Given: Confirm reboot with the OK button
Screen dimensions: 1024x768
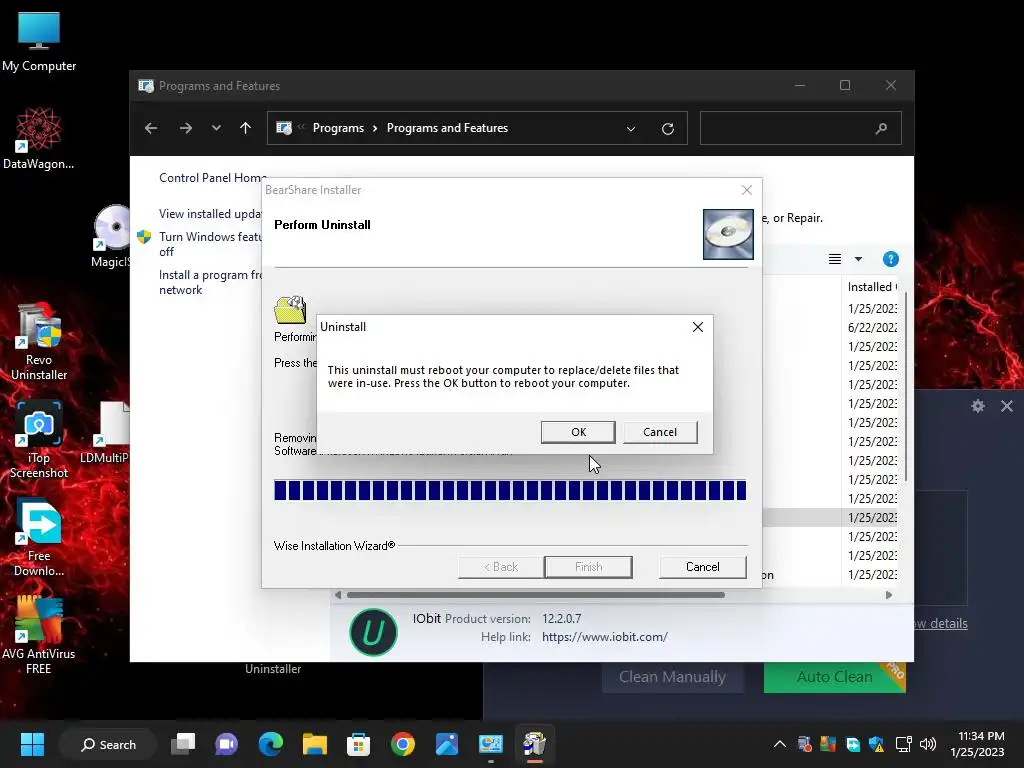Looking at the screenshot, I should [x=578, y=432].
